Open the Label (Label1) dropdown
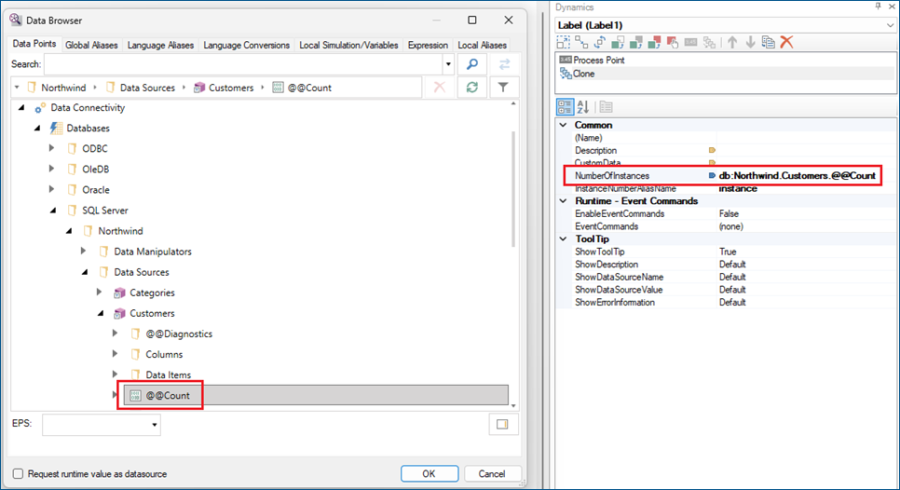The image size is (900, 490). point(889,24)
